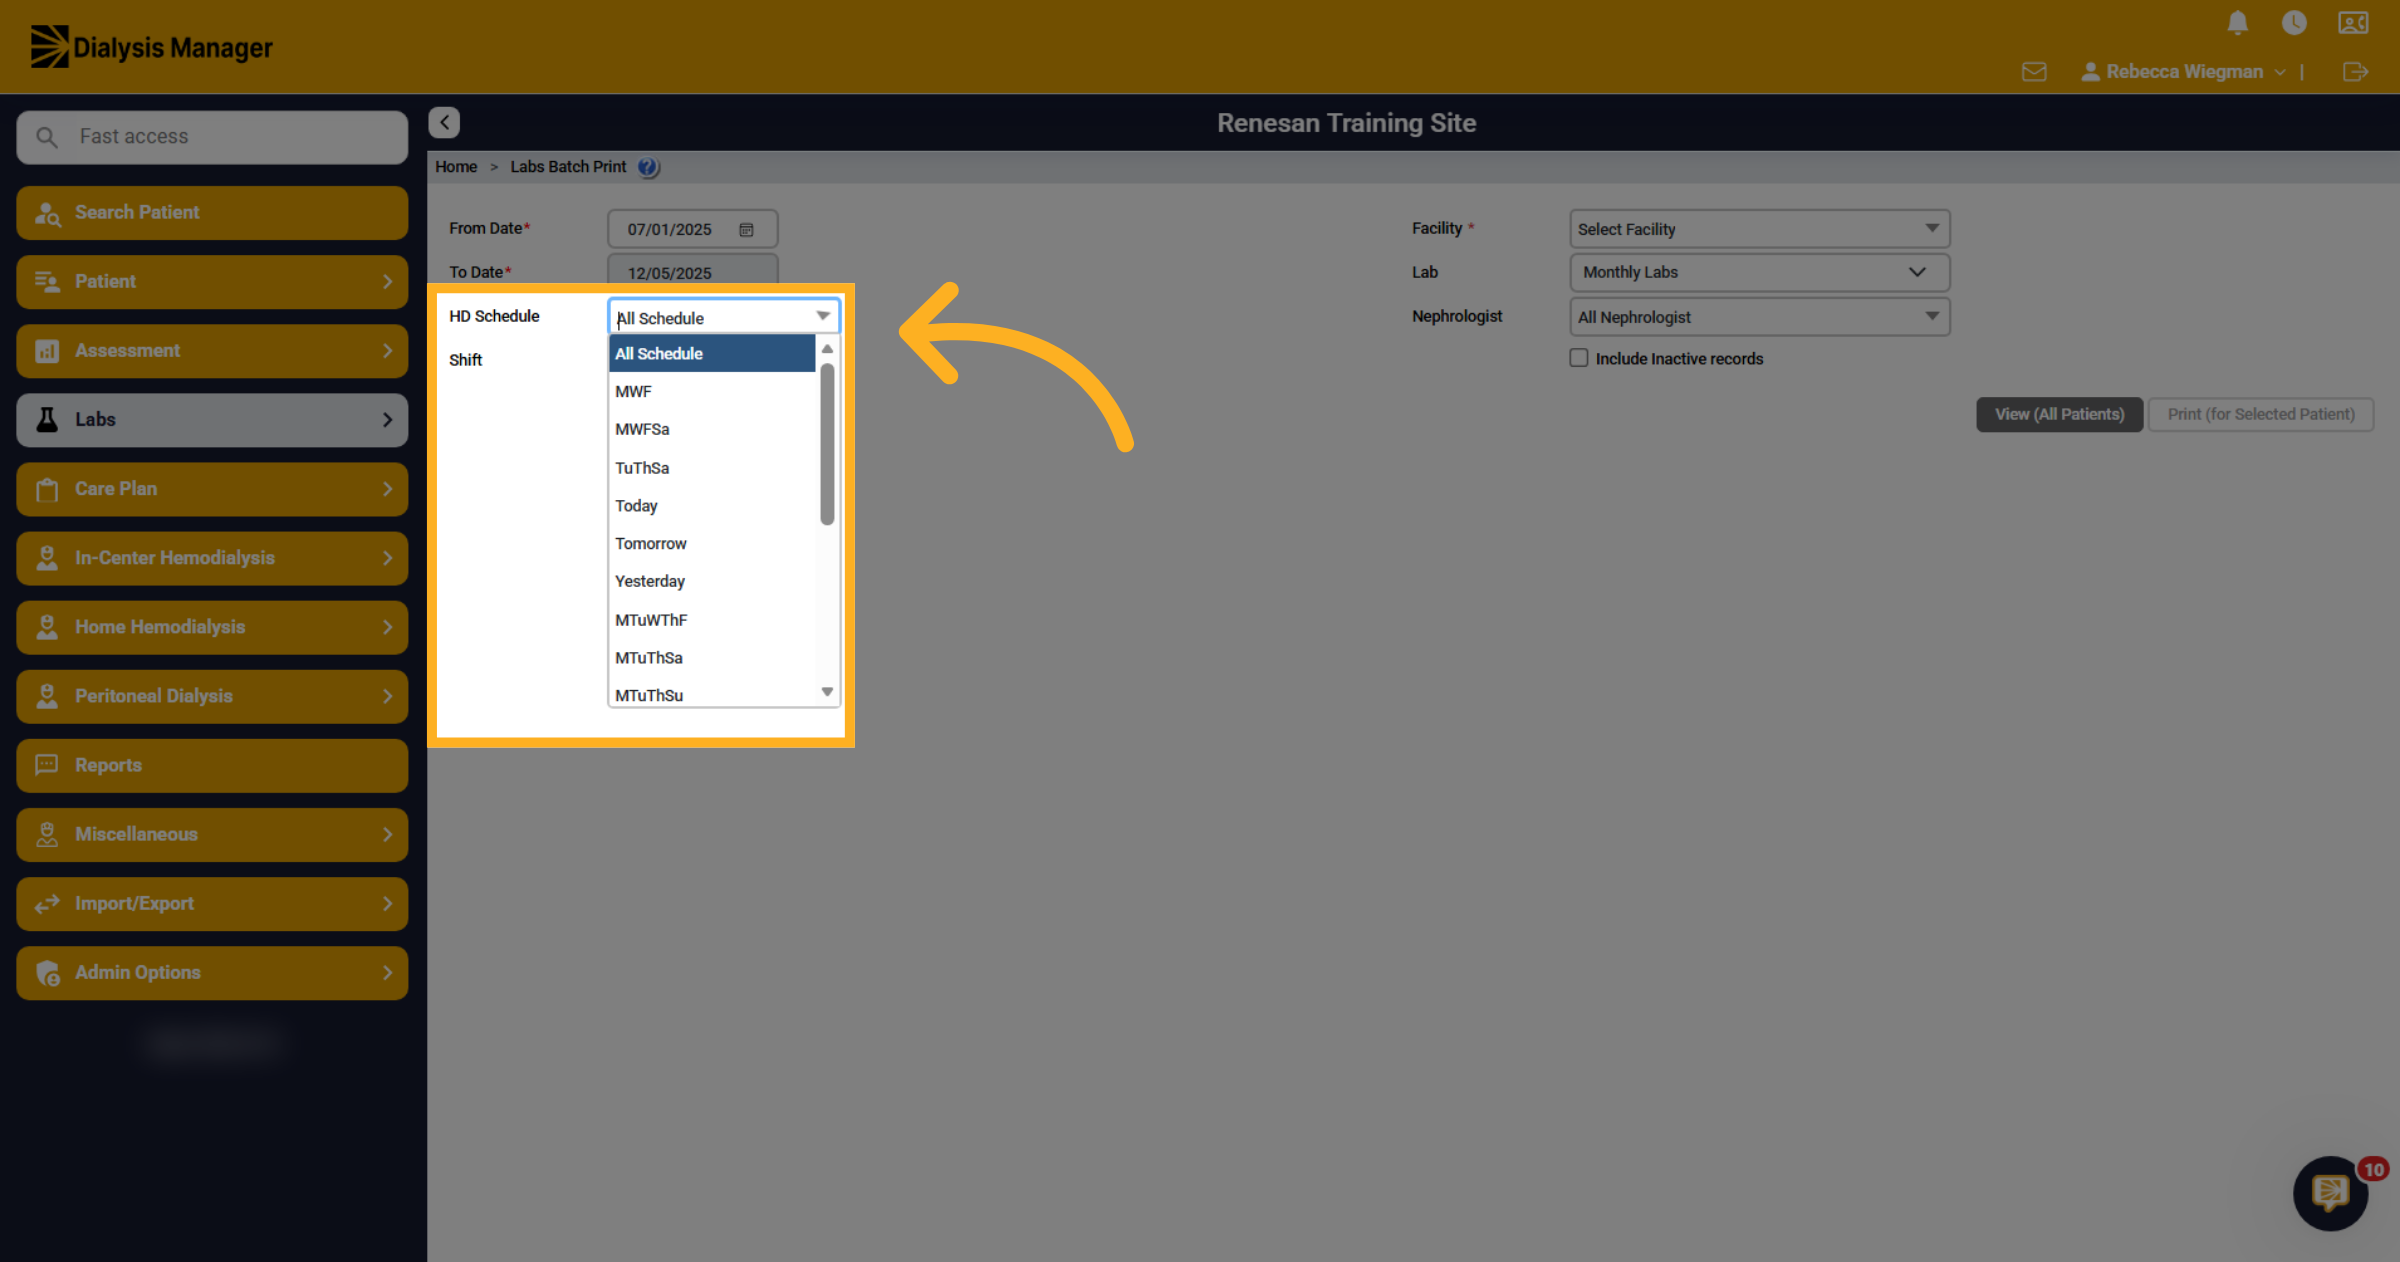Screen dimensions: 2400x1262
Task: Collapse the sidebar with the back arrow
Action: tap(444, 122)
